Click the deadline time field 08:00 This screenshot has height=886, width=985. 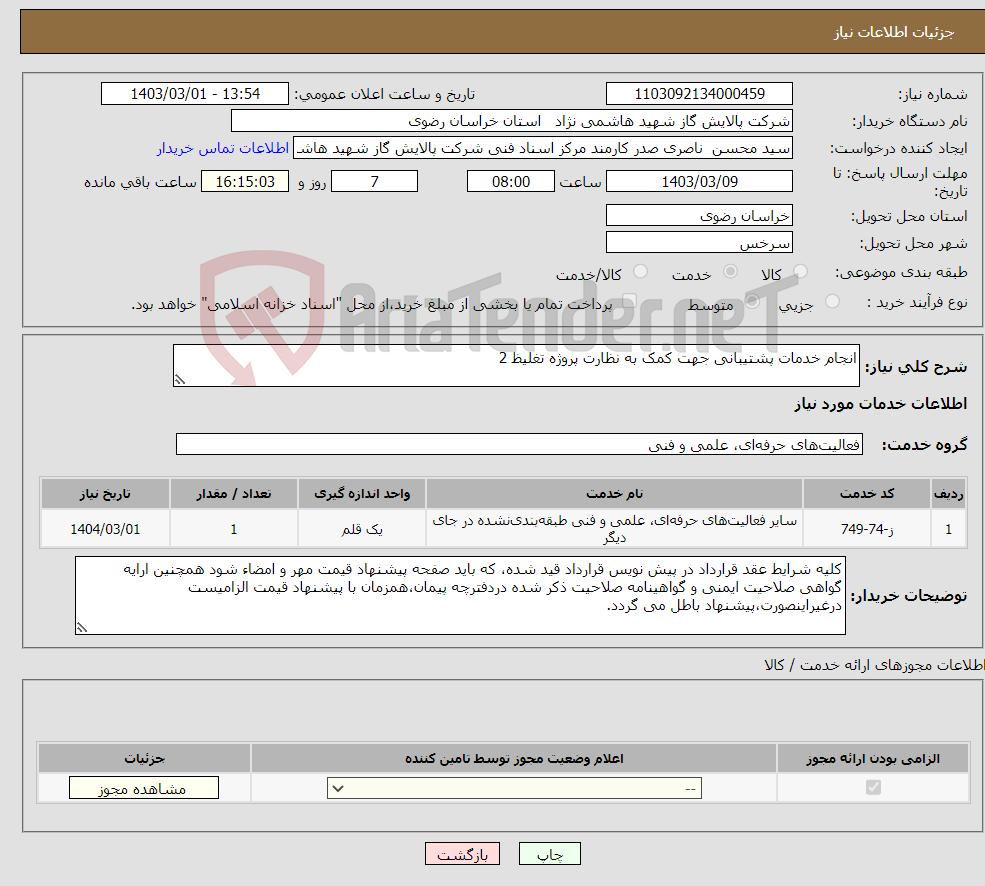coord(511,182)
